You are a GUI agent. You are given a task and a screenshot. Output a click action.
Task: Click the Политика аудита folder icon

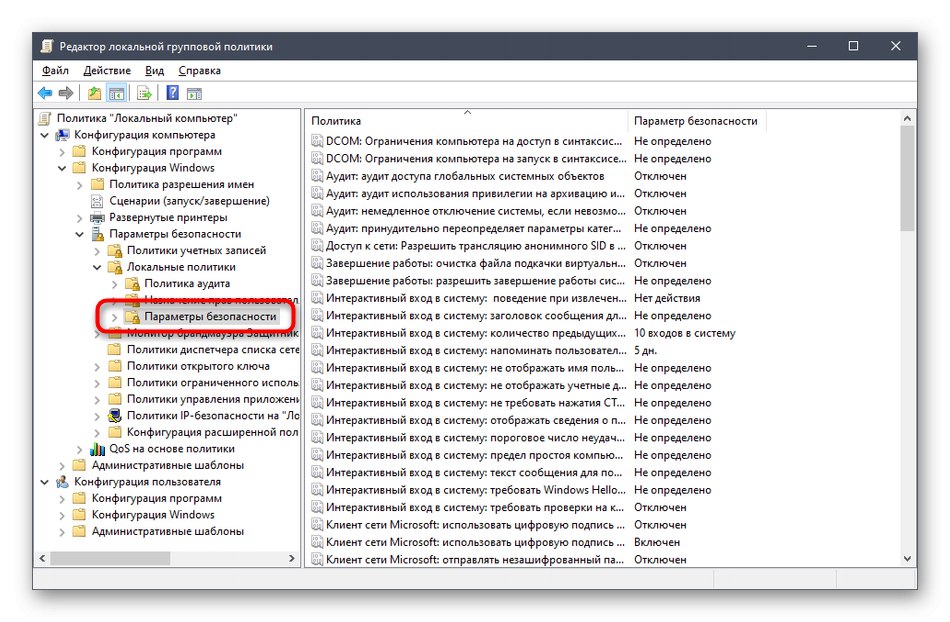tap(133, 283)
